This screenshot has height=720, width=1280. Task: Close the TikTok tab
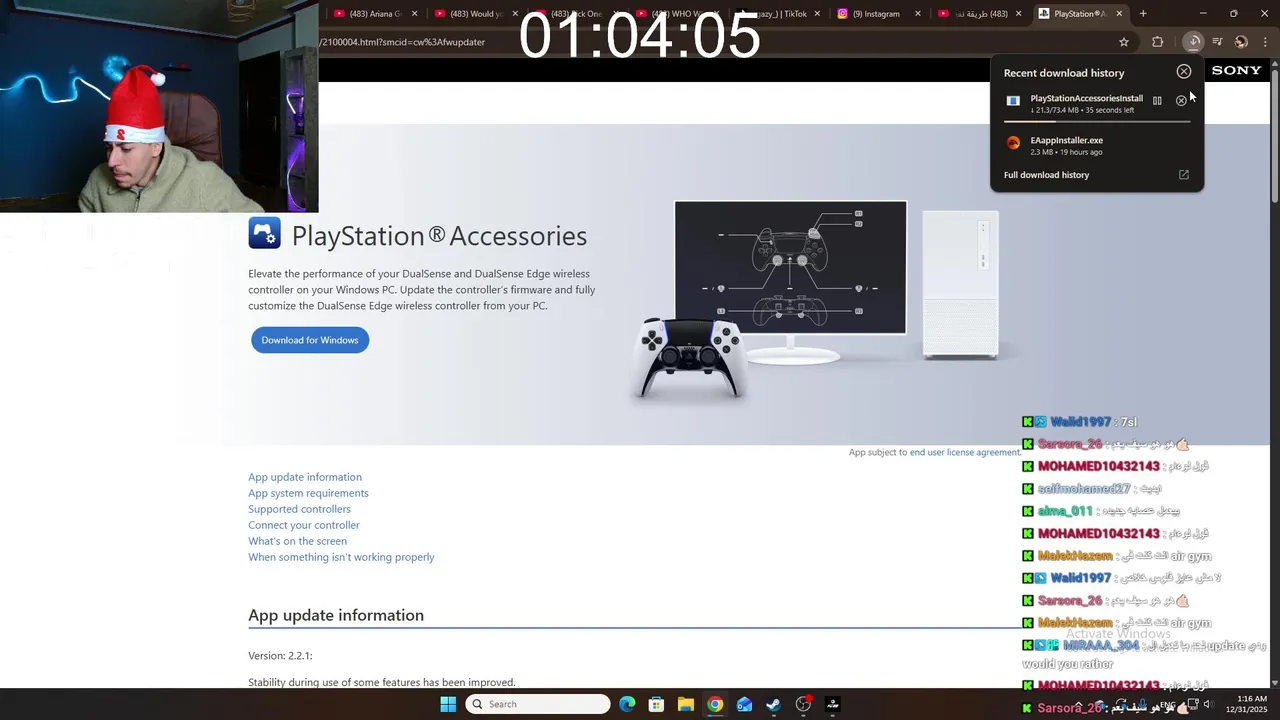(818, 14)
